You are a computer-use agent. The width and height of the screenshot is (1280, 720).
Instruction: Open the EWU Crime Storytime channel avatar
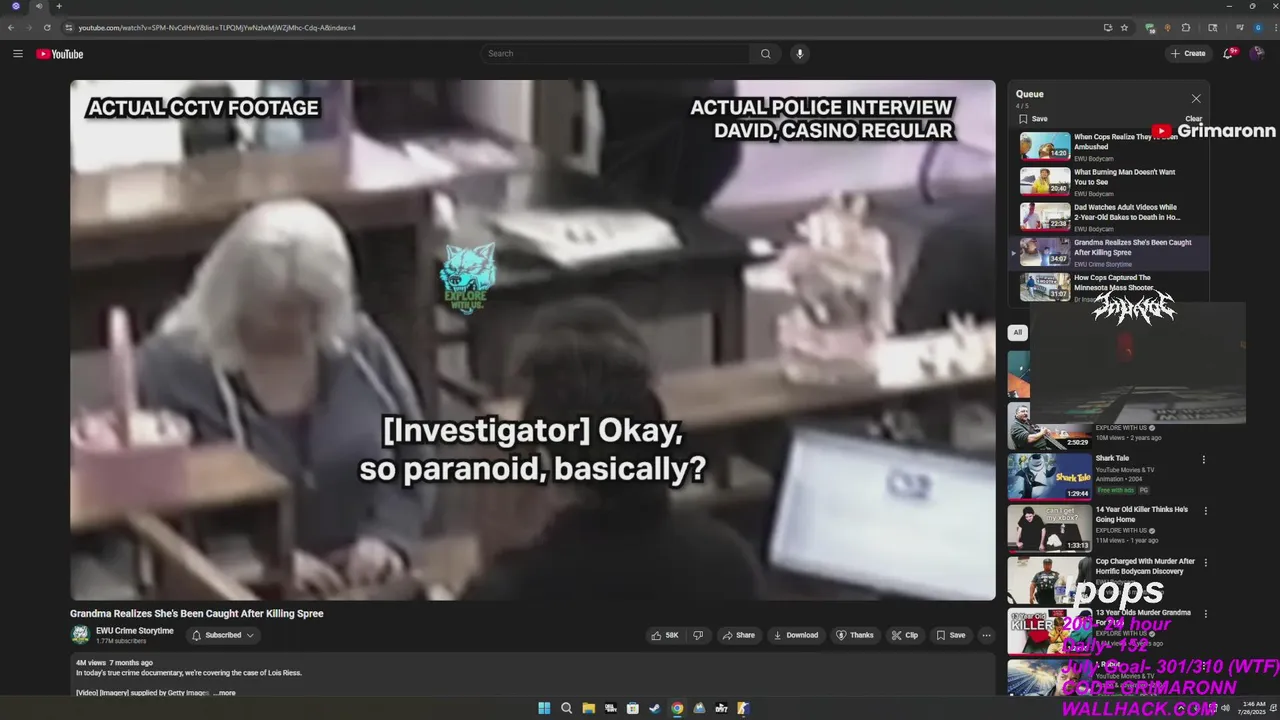80,635
